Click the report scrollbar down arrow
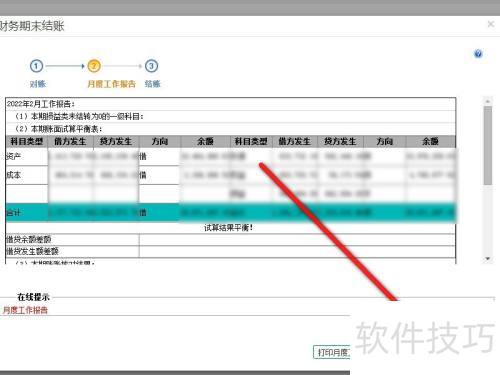The width and height of the screenshot is (500, 375). pyautogui.click(x=488, y=259)
